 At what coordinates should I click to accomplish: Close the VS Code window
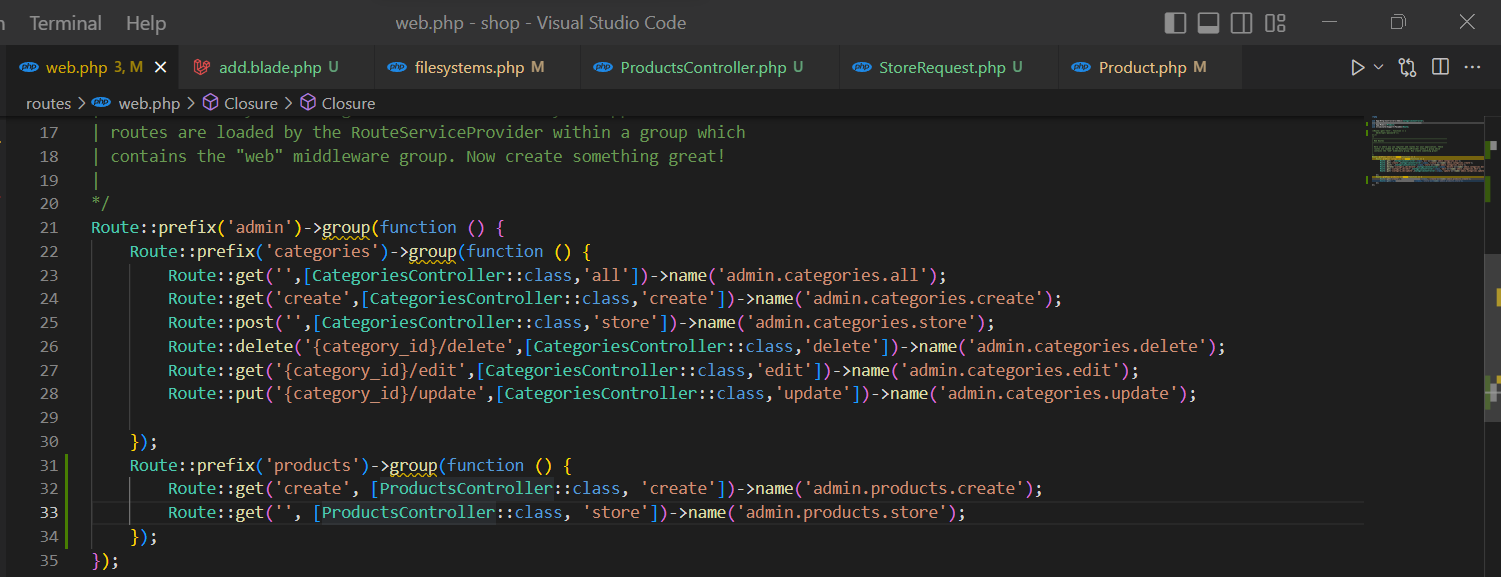point(1467,22)
